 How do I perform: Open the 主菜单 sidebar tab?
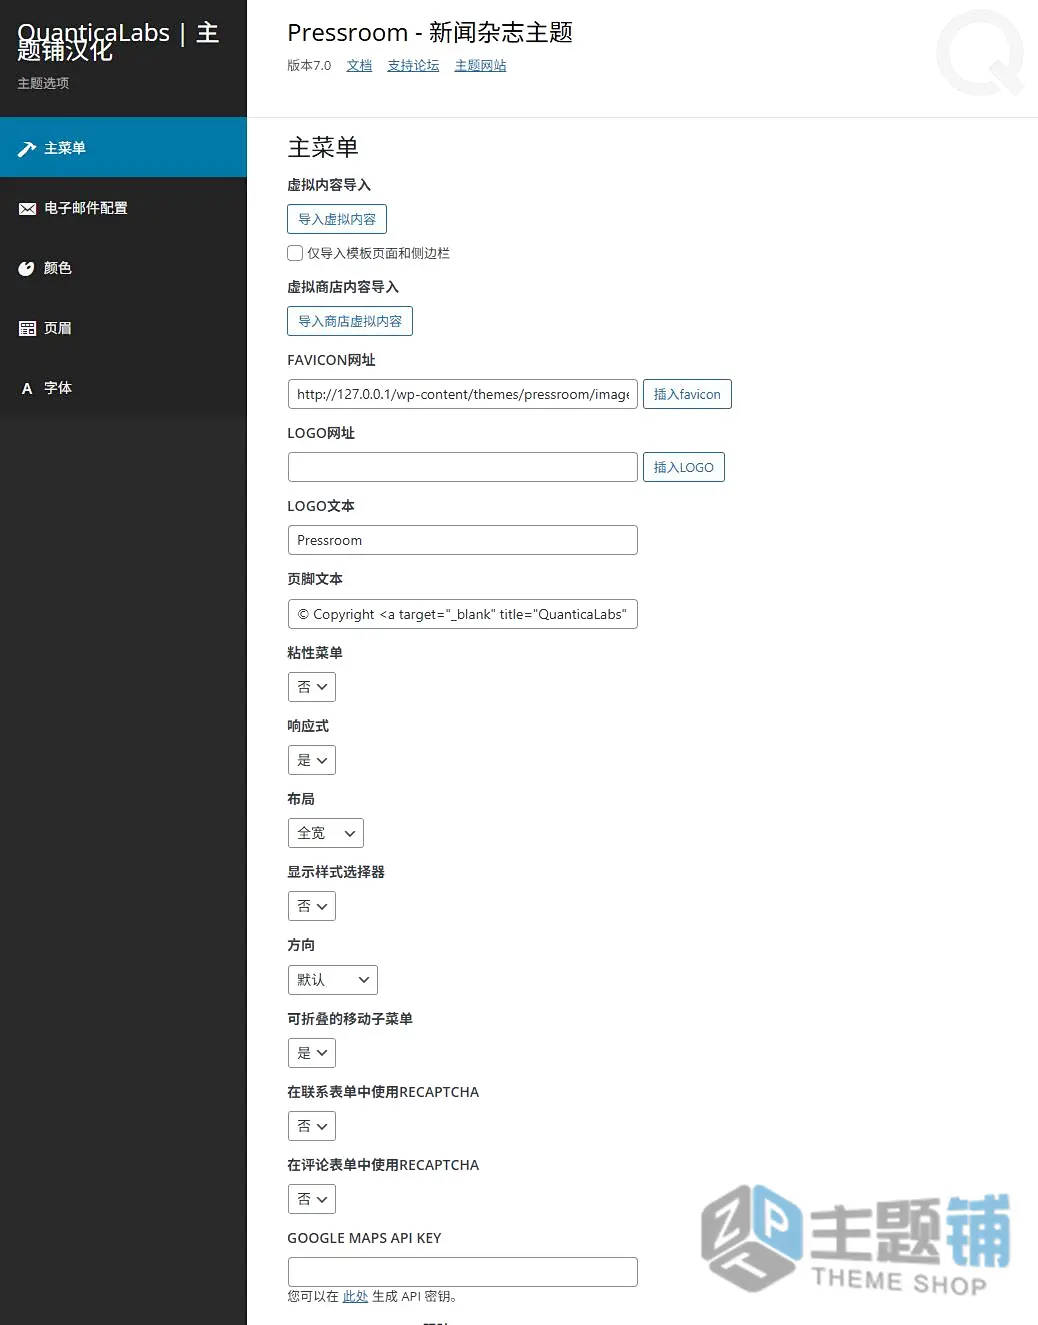pyautogui.click(x=123, y=147)
